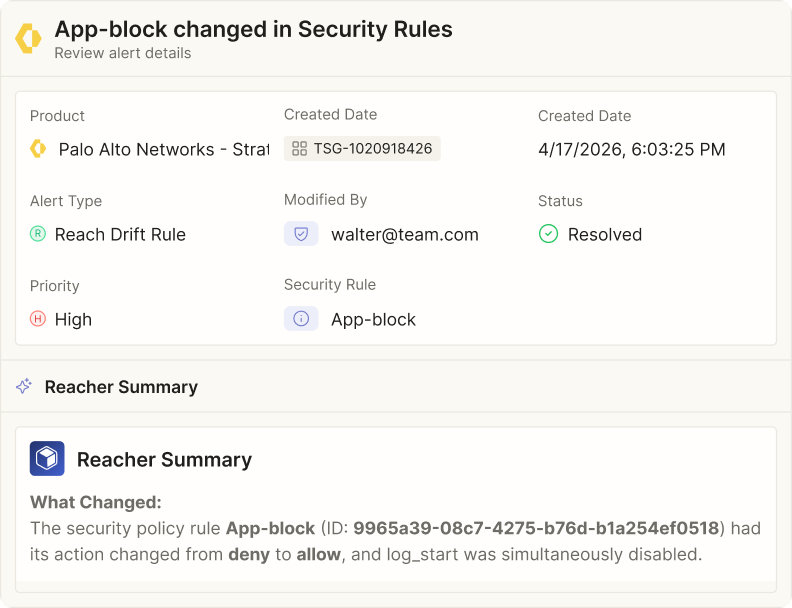Click the walter@team.com modifier link
This screenshot has width=792, height=608.
pyautogui.click(x=405, y=234)
